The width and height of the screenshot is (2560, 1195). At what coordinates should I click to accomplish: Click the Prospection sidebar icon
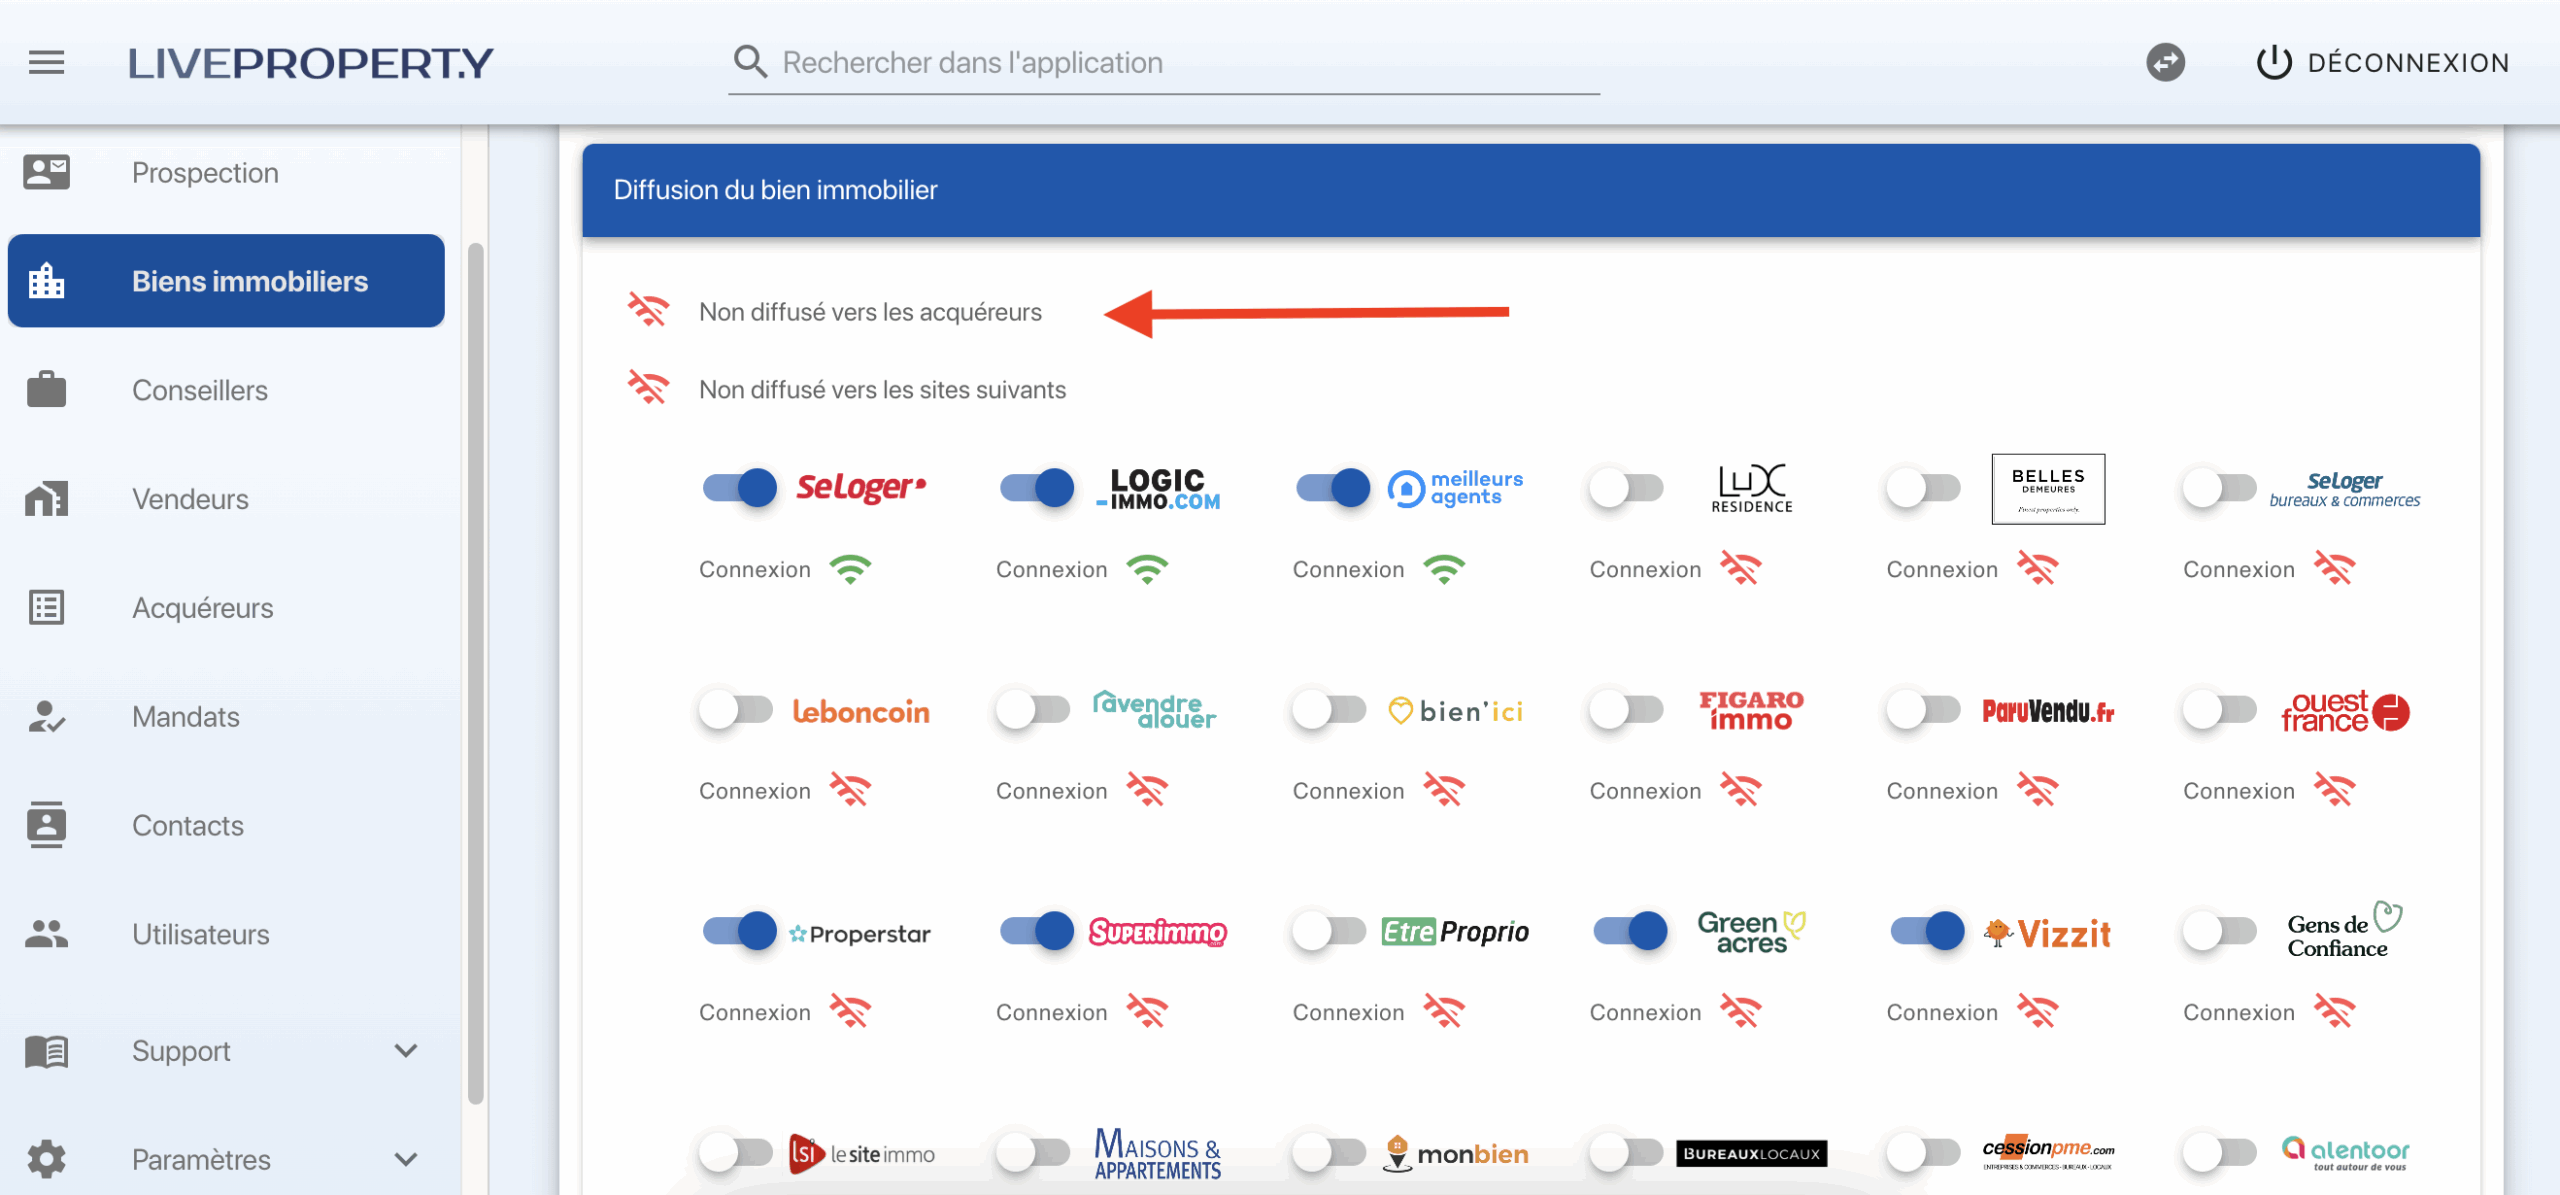click(x=46, y=172)
